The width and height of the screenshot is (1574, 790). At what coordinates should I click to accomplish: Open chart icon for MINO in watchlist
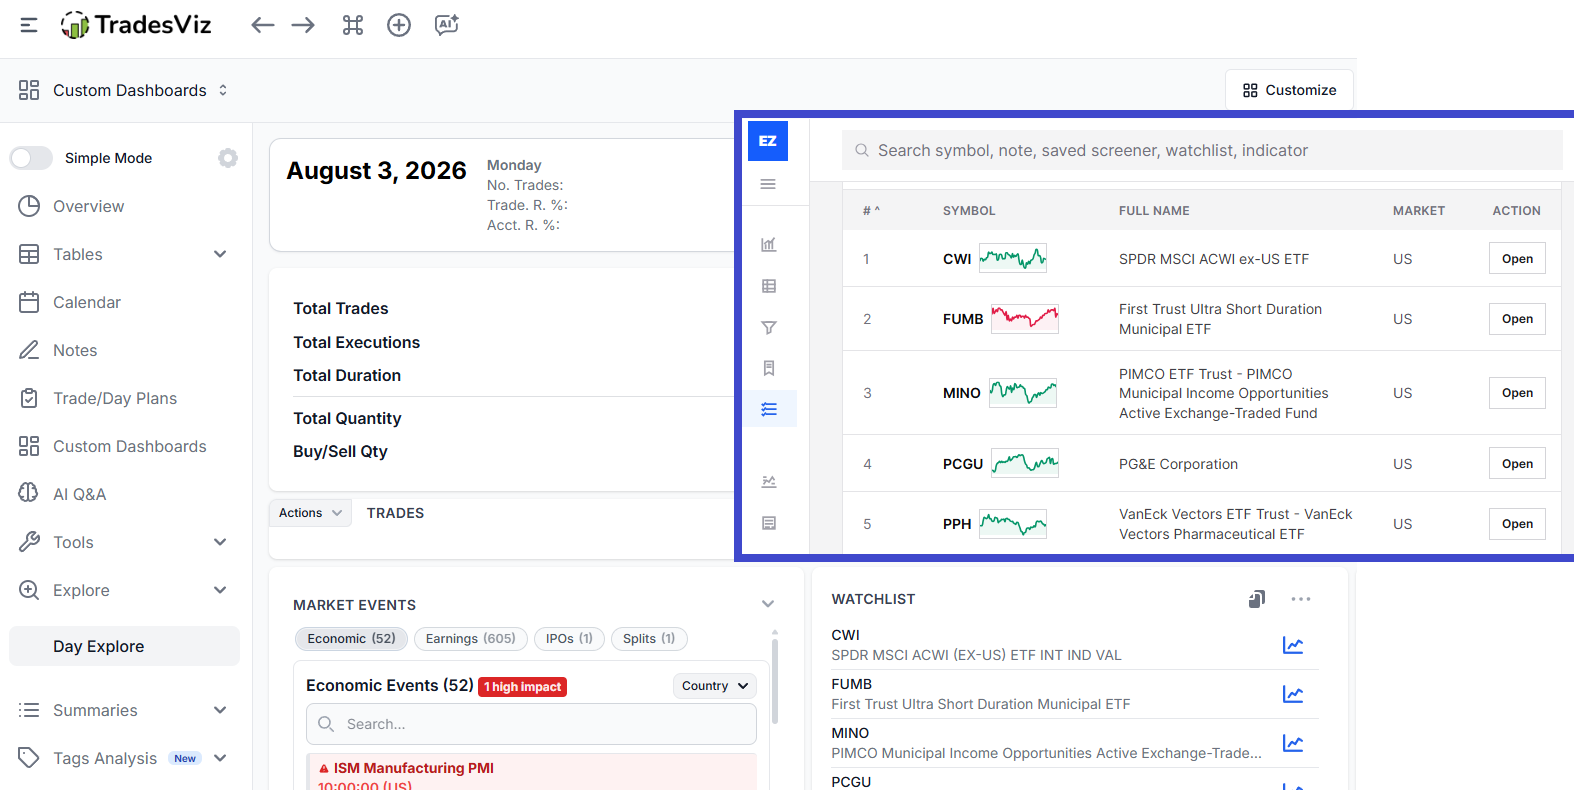click(1293, 743)
